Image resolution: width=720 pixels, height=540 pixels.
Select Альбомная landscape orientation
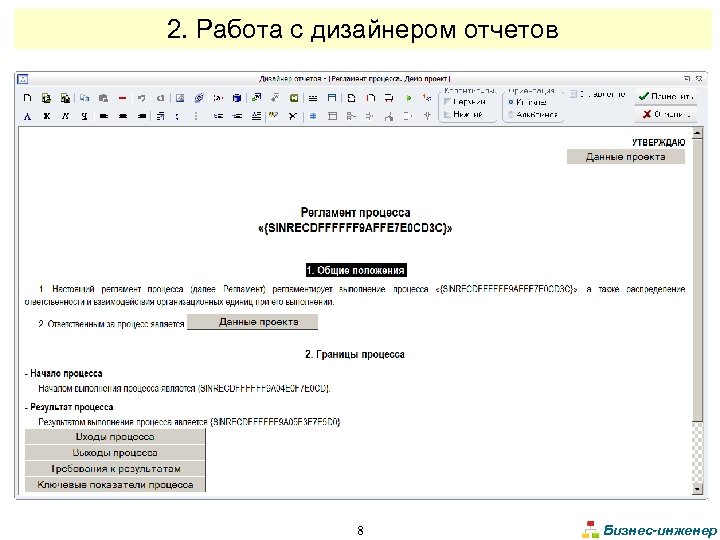(511, 114)
